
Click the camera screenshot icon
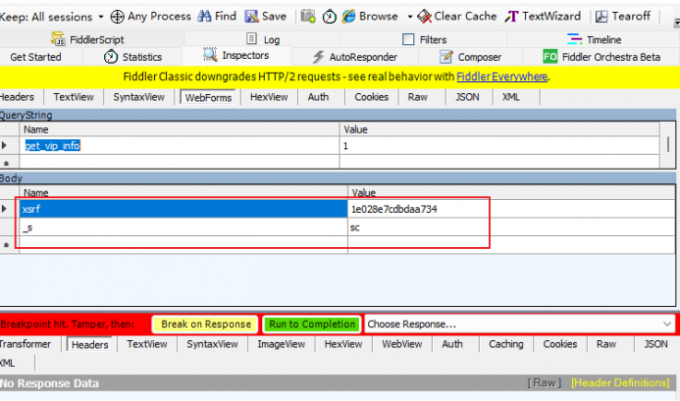click(308, 16)
